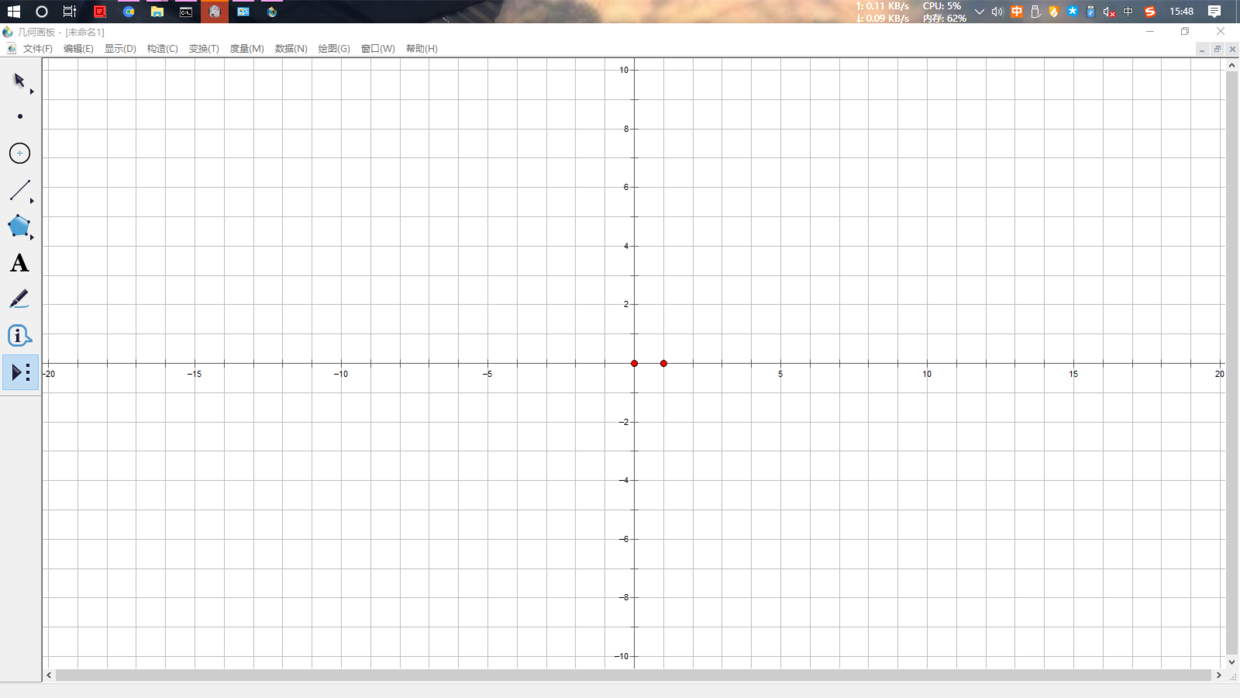
Task: Click the red origin point
Action: pos(634,363)
